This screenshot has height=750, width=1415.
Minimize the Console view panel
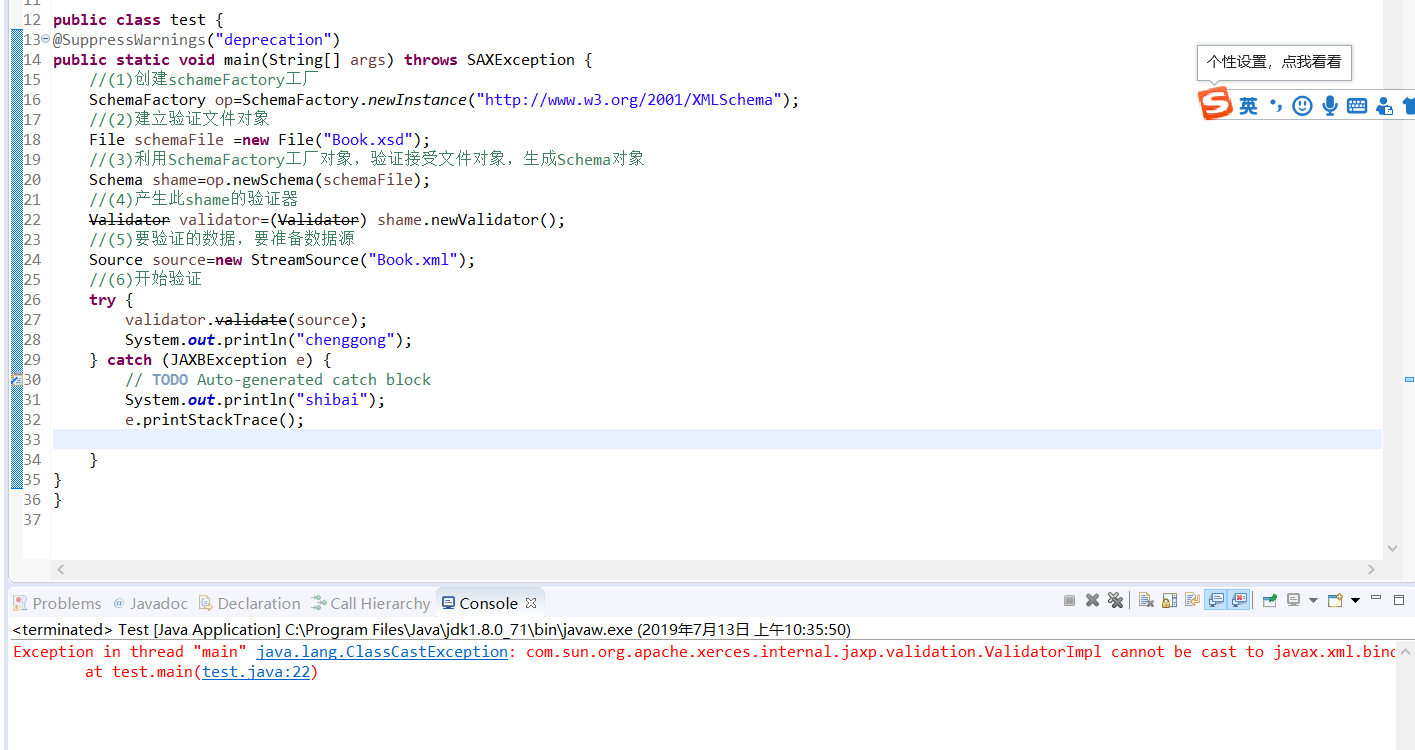[x=1376, y=597]
